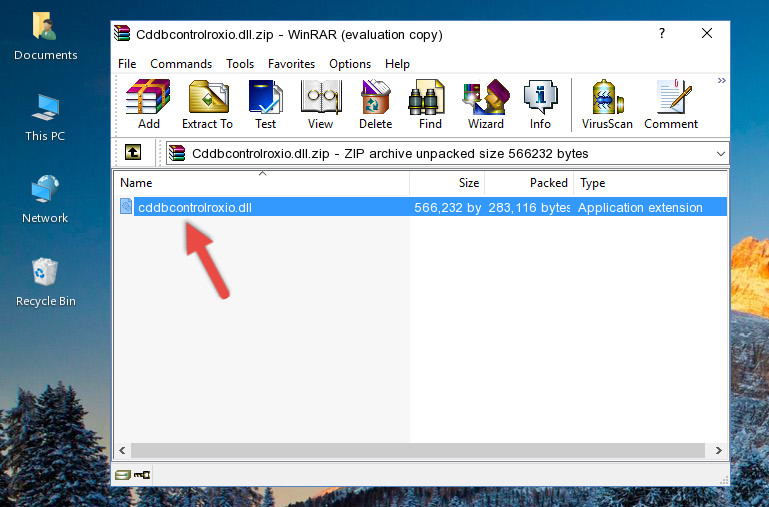The image size is (769, 507).
Task: Click Extract To toolbar icon
Action: [x=207, y=104]
